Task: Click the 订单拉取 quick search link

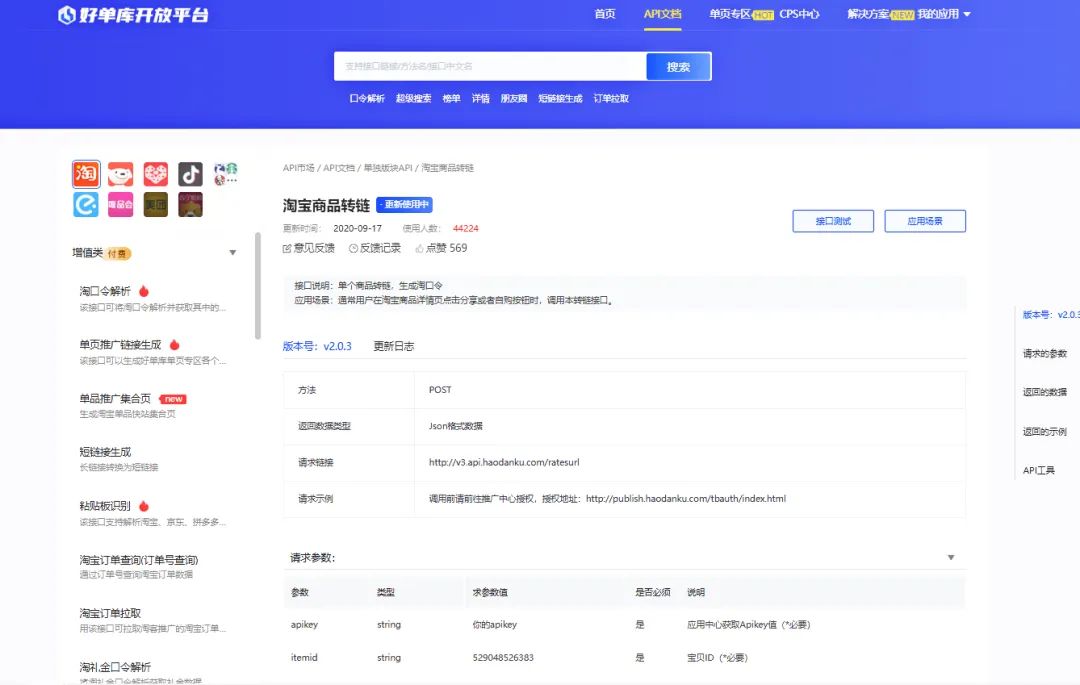Action: 611,98
